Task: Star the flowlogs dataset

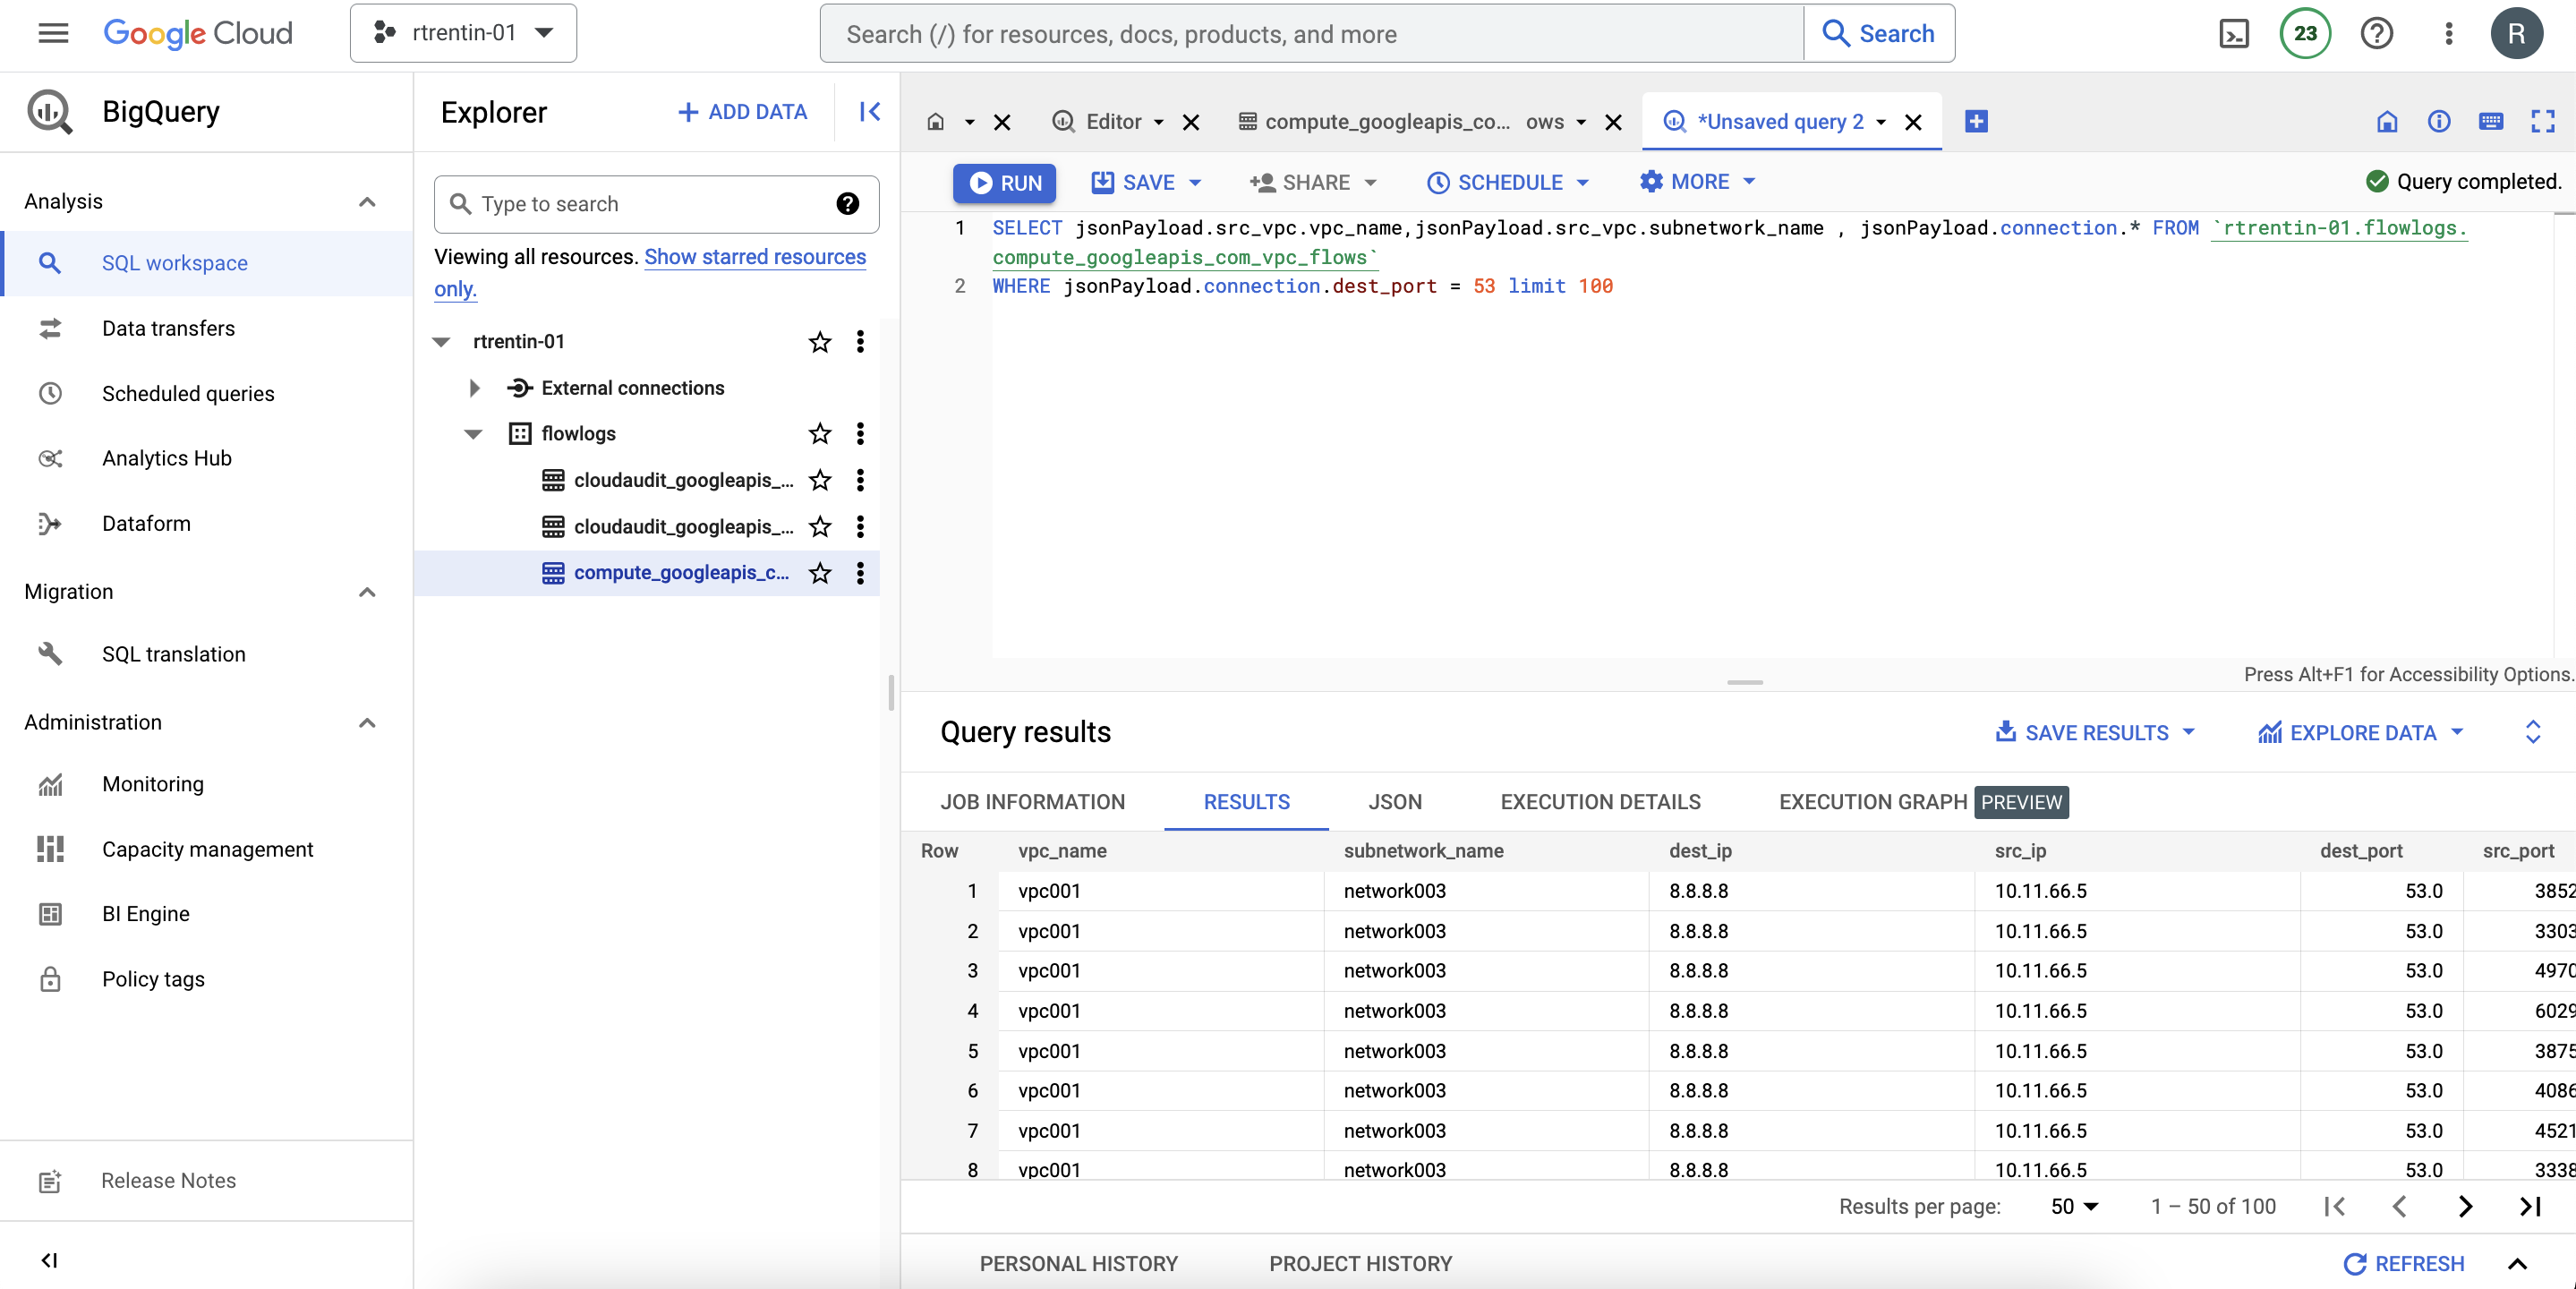Action: click(819, 434)
